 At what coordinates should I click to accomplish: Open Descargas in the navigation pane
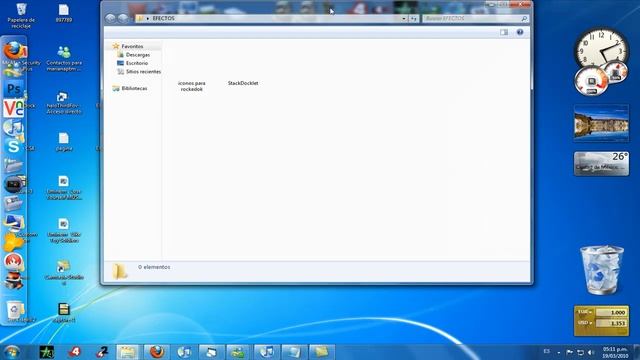click(138, 55)
